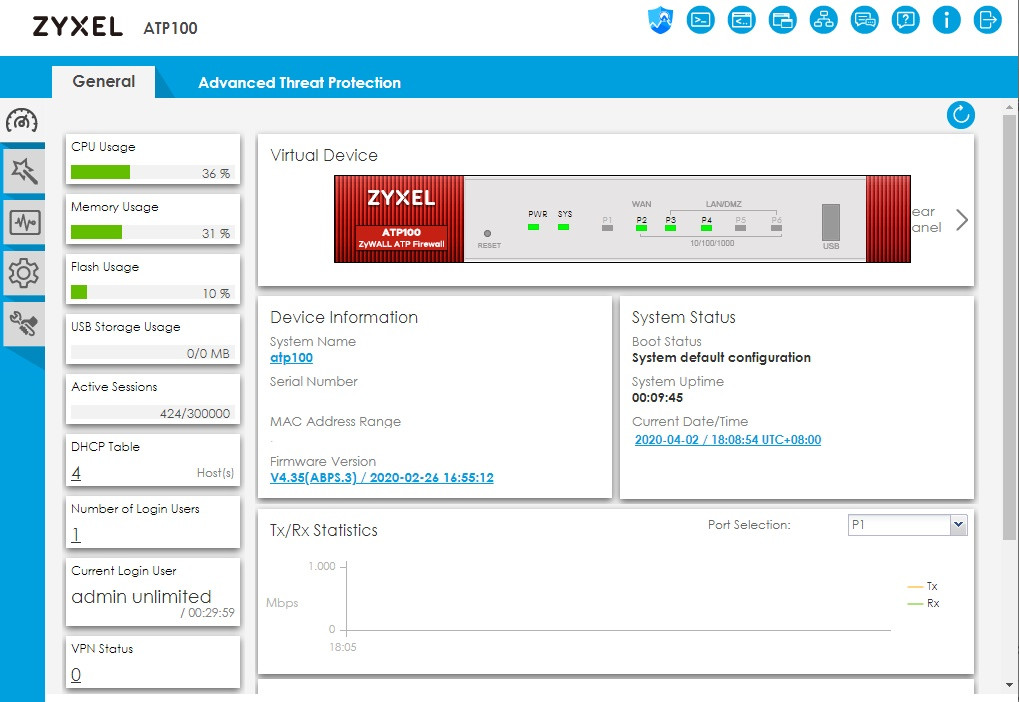The image size is (1019, 702).
Task: Open the help question mark icon
Action: (905, 20)
